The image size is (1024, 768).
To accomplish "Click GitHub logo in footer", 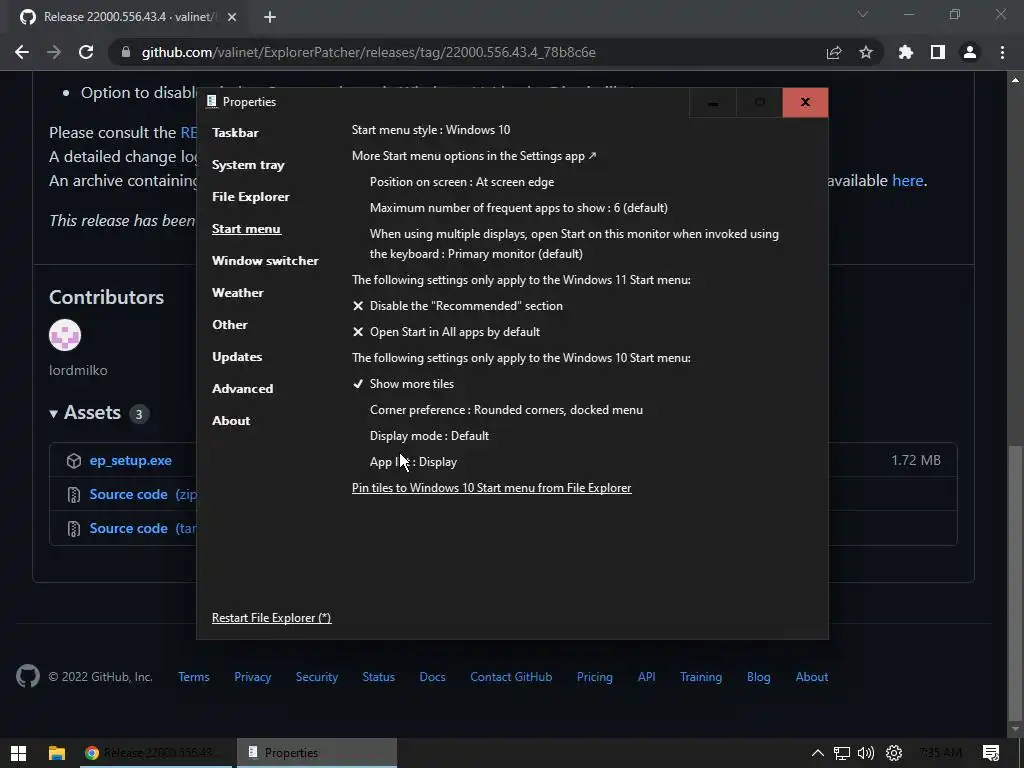I will coord(27,677).
